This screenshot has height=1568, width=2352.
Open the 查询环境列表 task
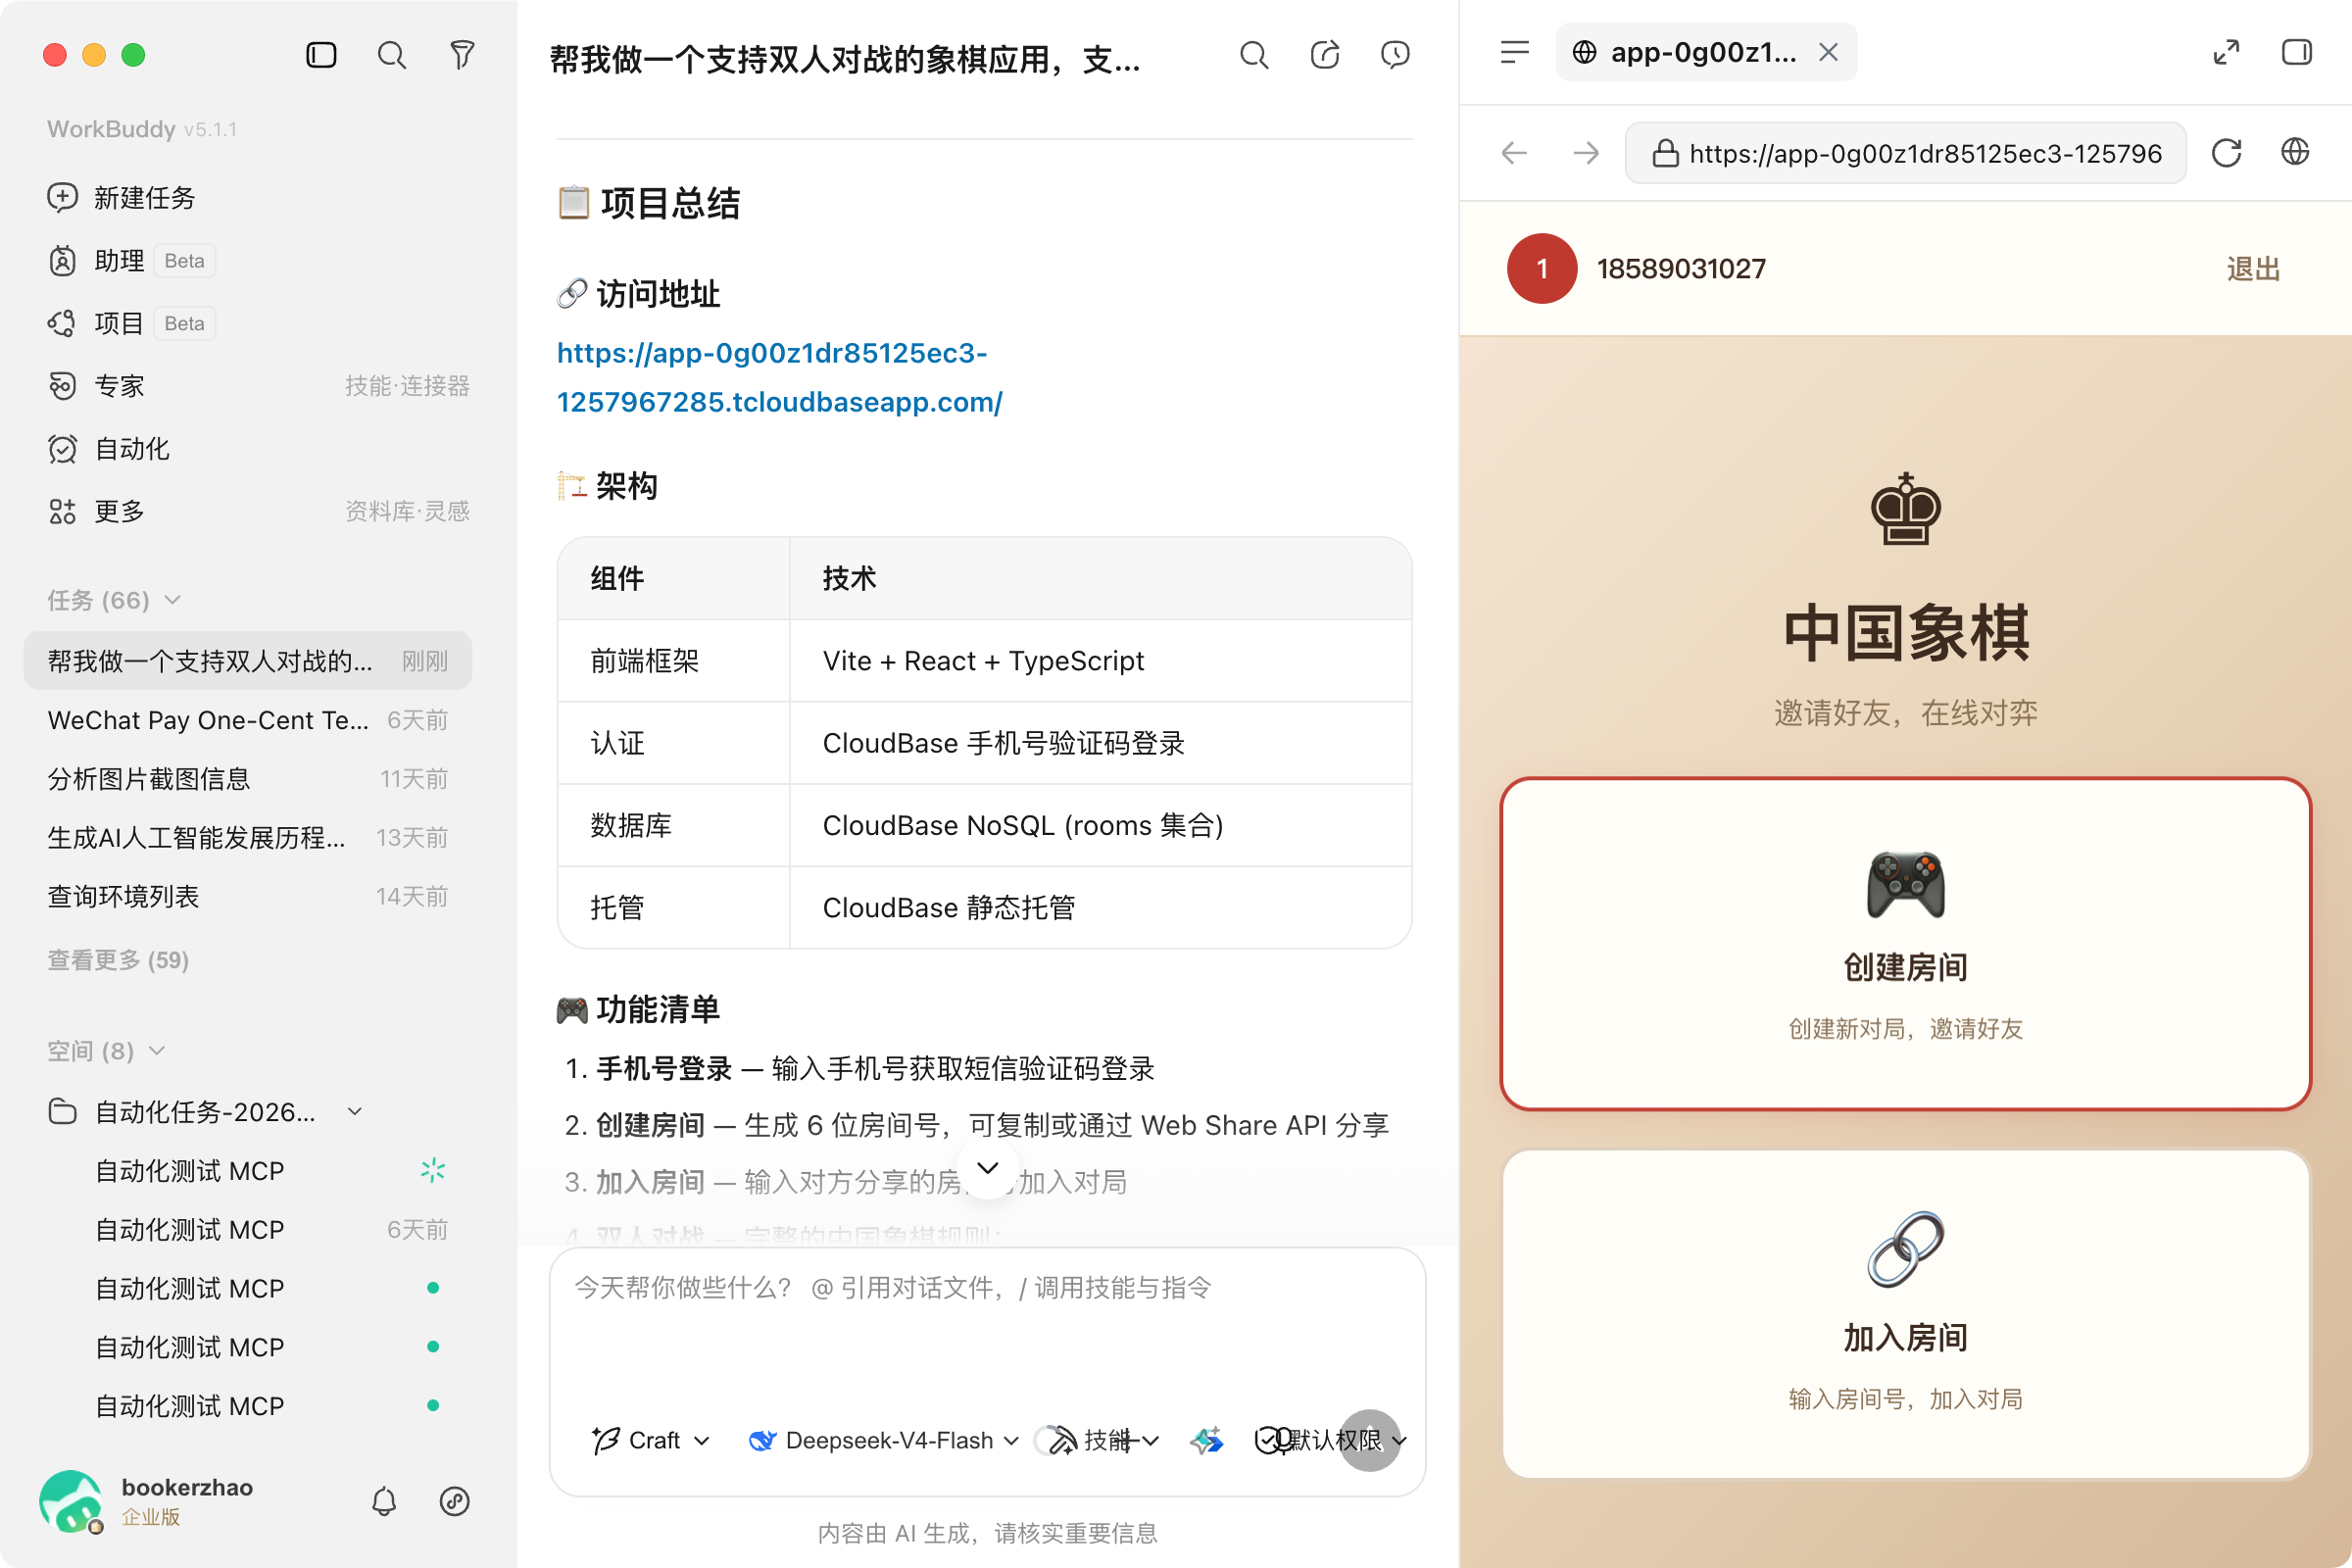click(247, 897)
